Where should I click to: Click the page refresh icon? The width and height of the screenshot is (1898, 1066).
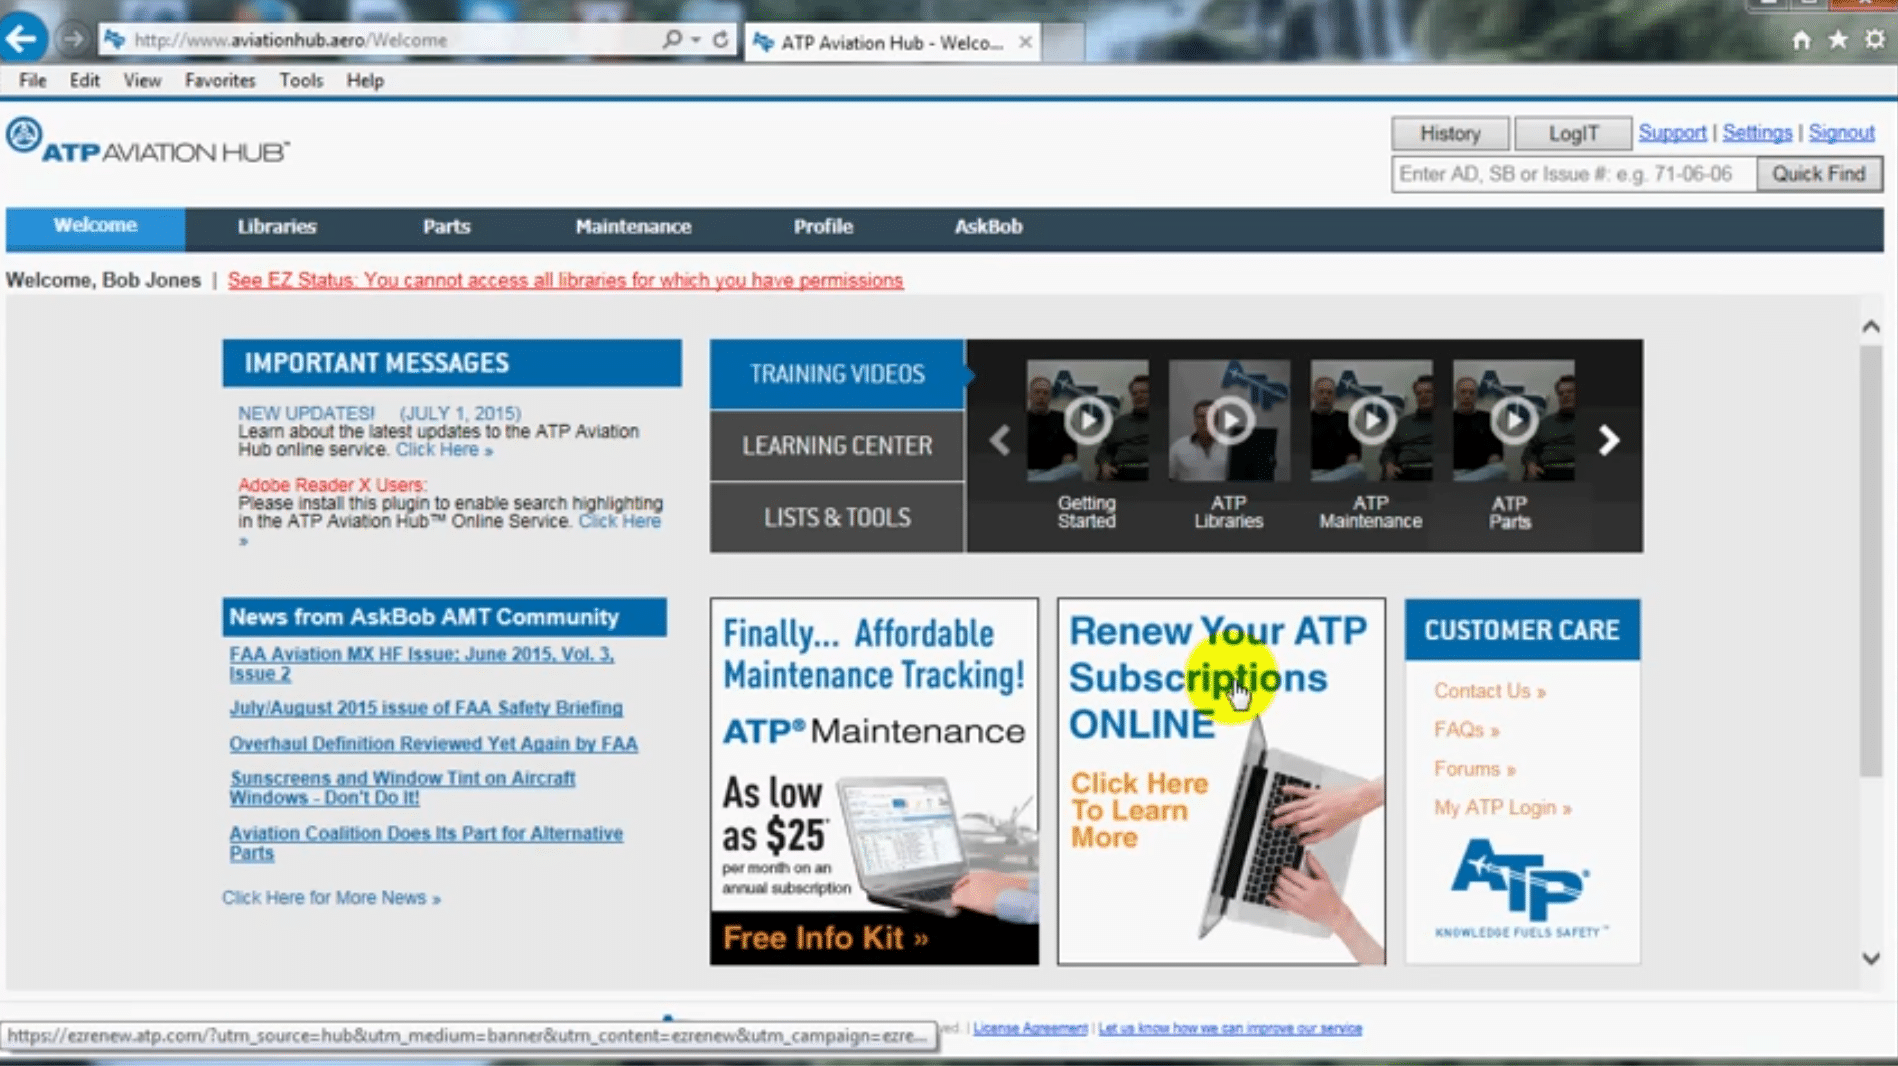721,40
